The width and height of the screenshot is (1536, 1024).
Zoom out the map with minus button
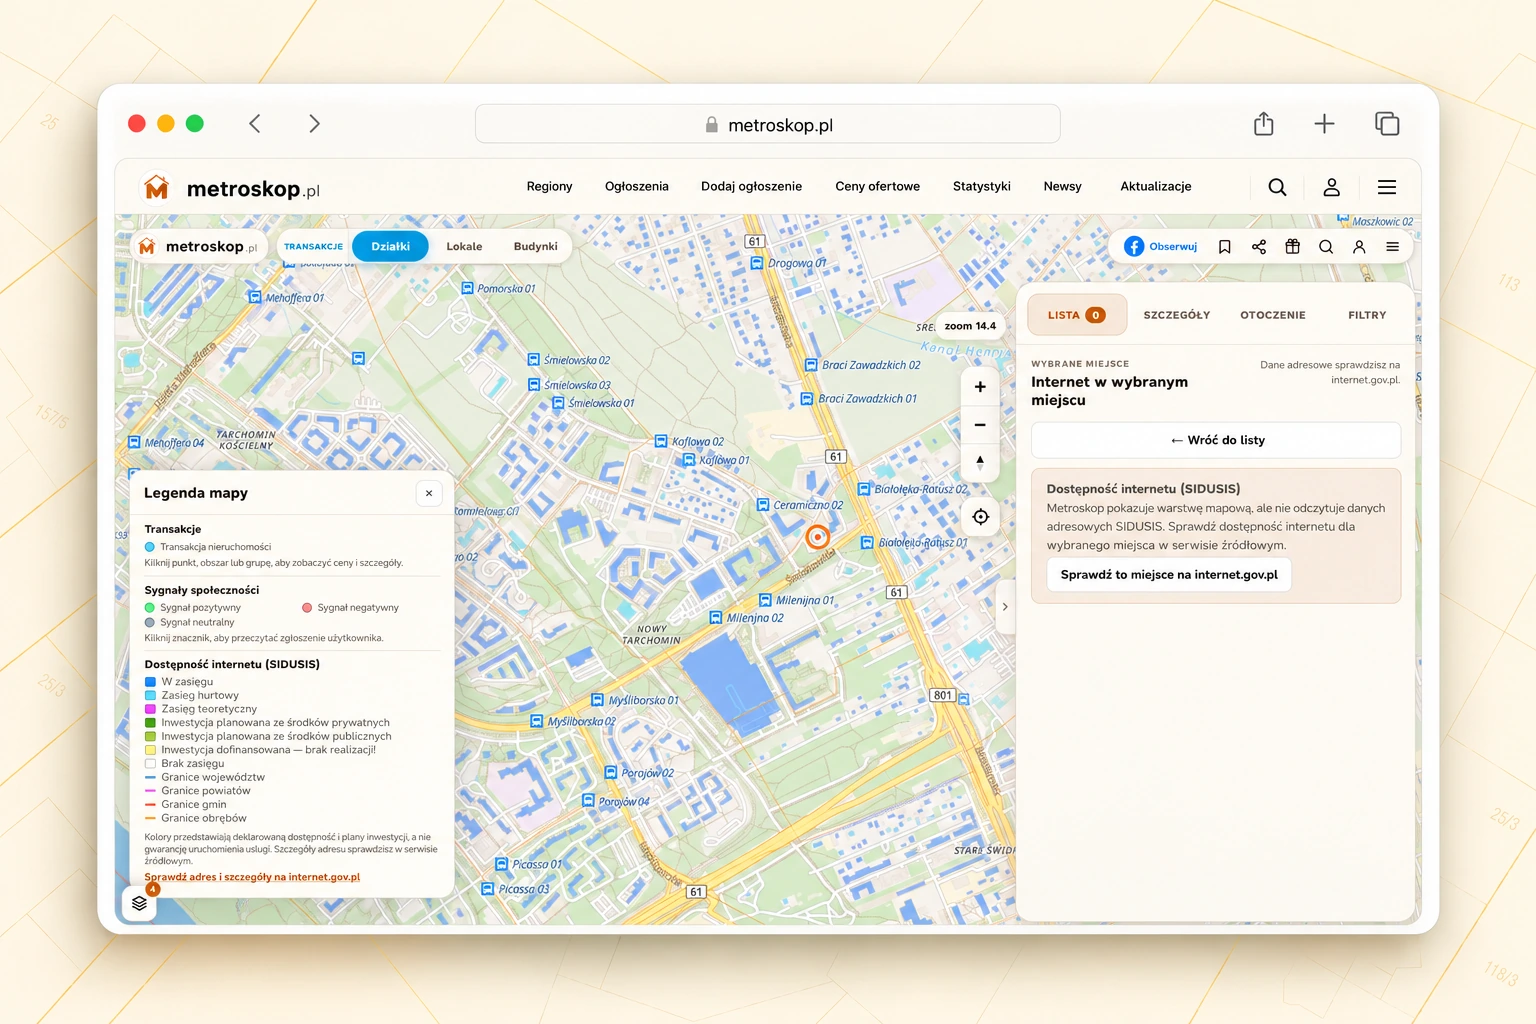(x=980, y=425)
